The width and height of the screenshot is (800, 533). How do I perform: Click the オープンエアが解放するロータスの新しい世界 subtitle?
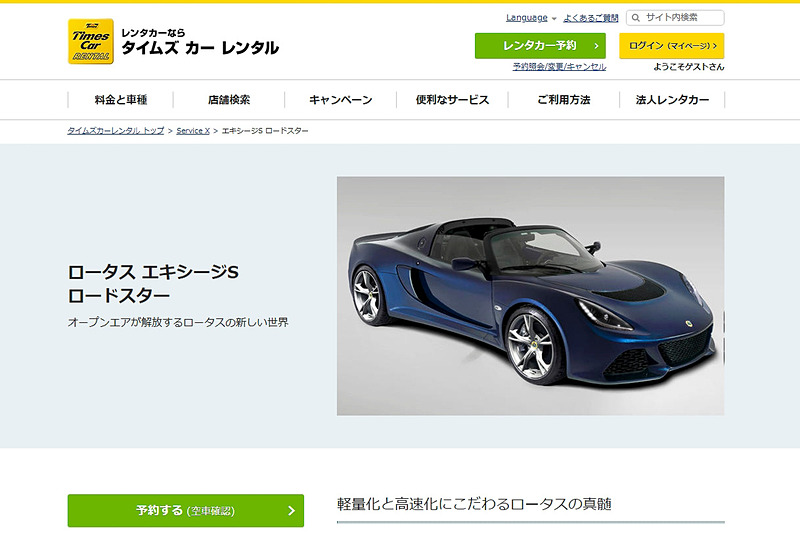tap(178, 322)
